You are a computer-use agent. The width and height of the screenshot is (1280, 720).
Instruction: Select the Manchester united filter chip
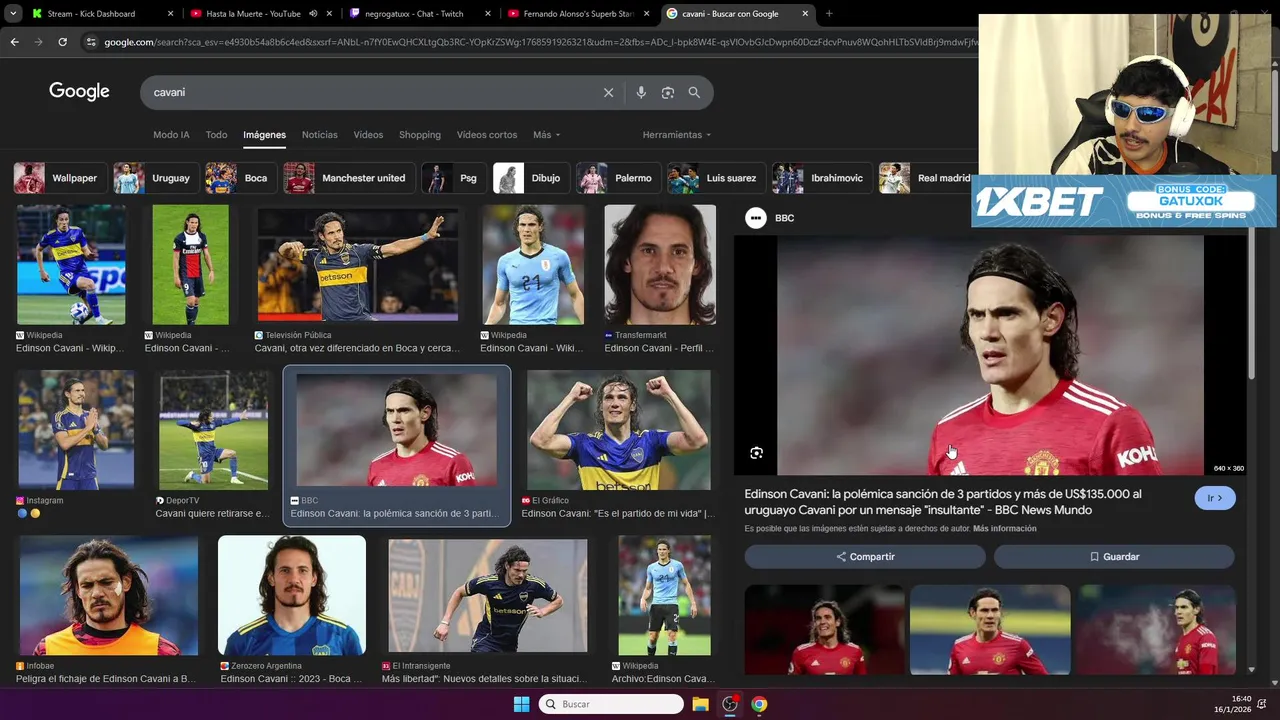coord(348,178)
